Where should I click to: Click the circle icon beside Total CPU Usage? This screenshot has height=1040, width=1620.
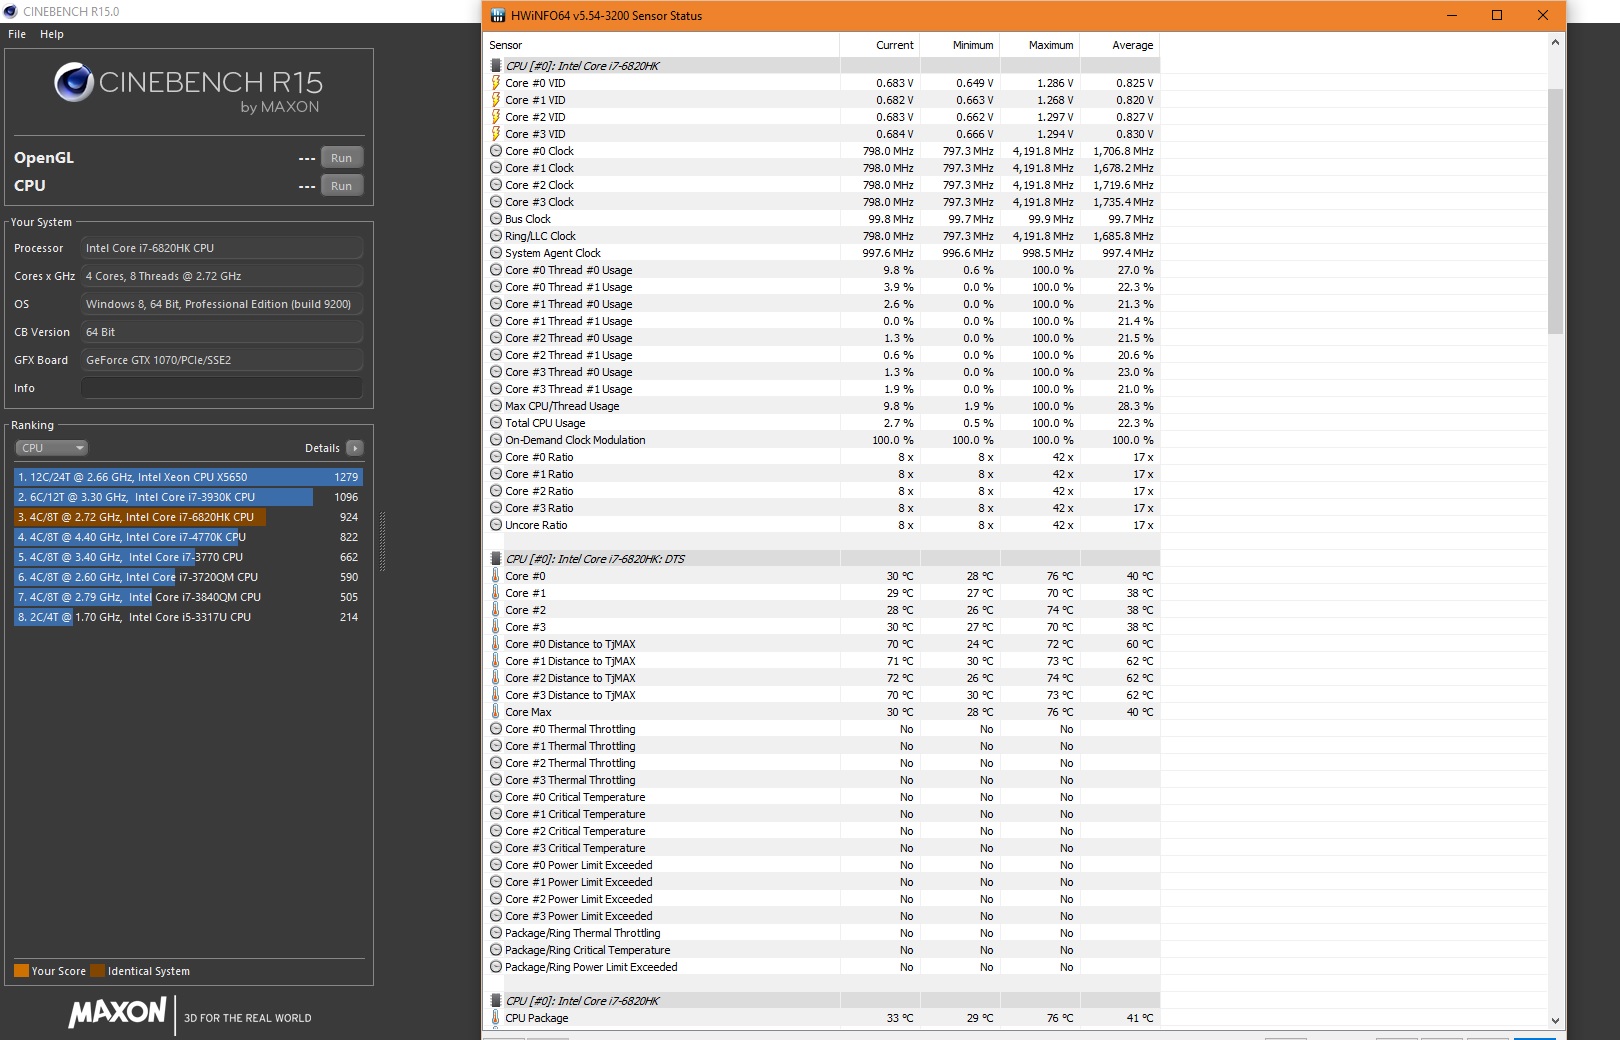[x=496, y=423]
